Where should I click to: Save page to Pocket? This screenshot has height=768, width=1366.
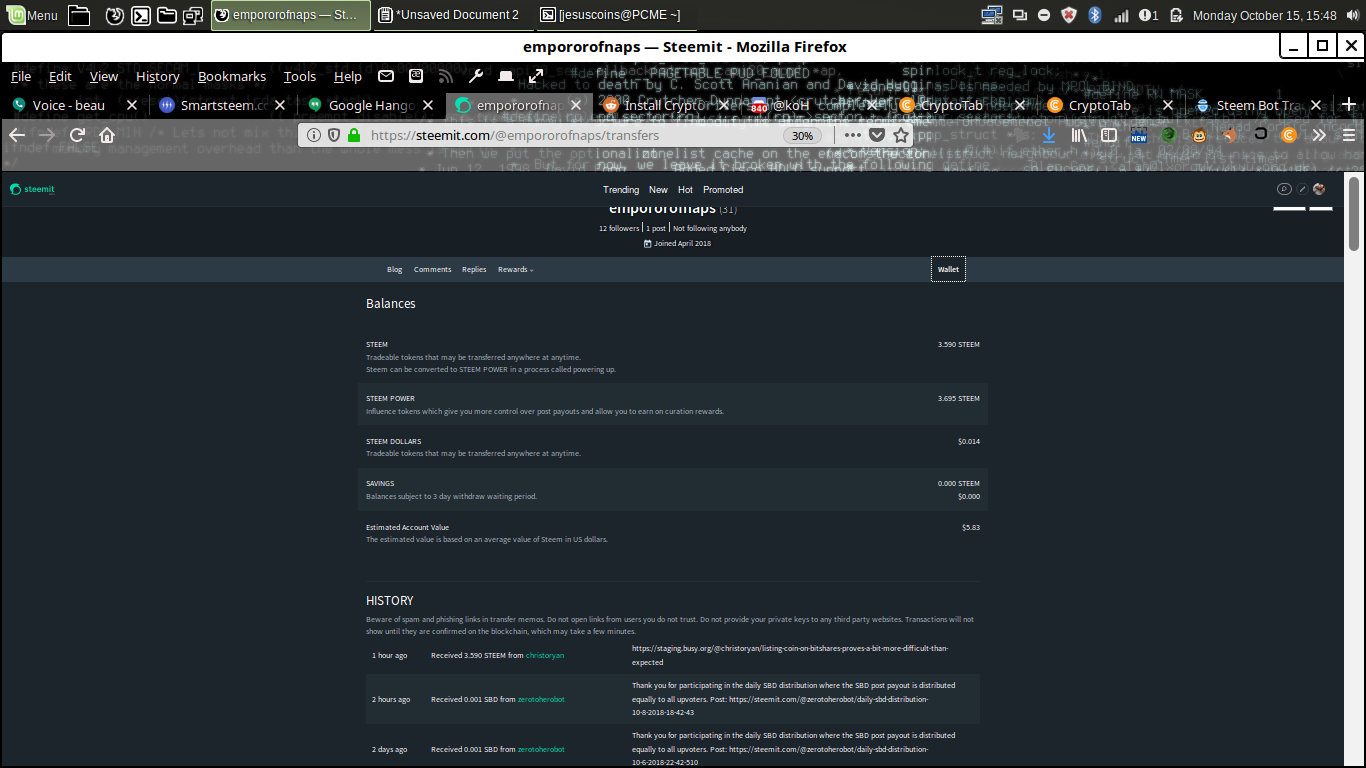pos(877,135)
